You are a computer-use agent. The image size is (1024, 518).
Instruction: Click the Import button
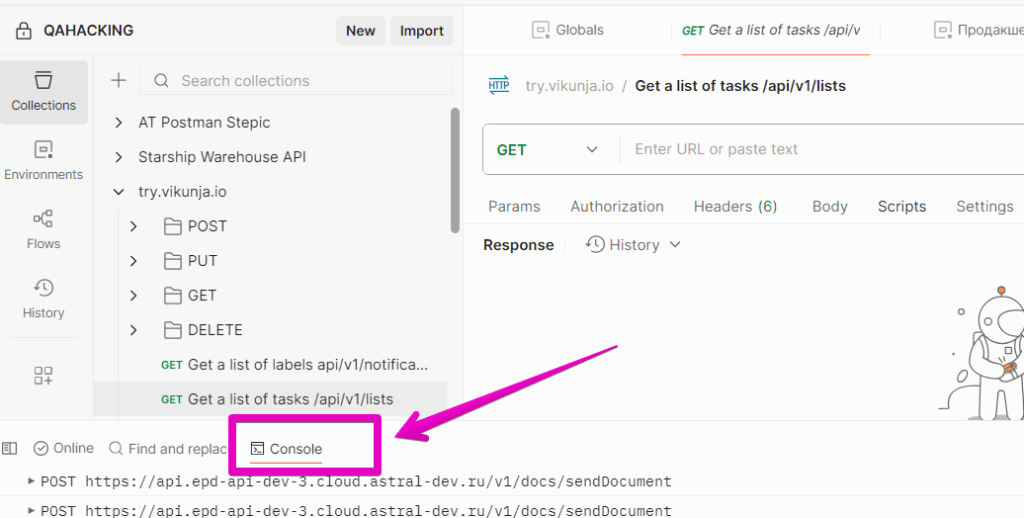click(x=421, y=31)
